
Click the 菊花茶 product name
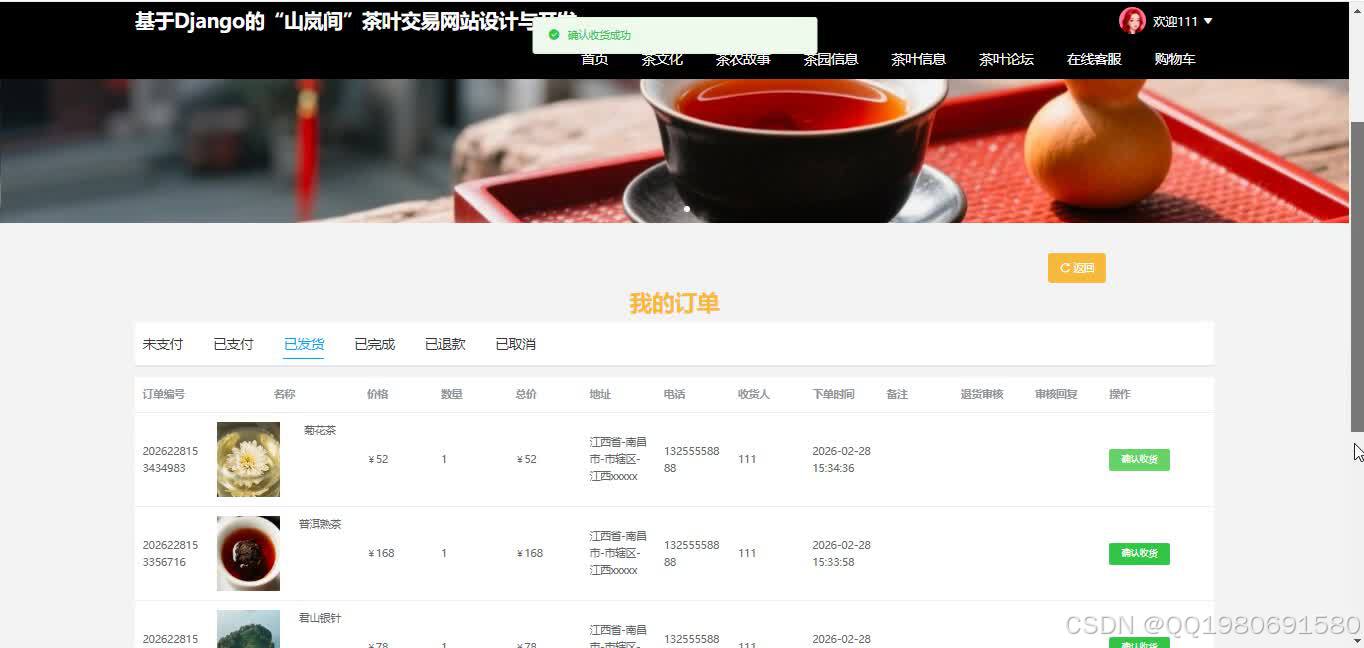(x=320, y=430)
